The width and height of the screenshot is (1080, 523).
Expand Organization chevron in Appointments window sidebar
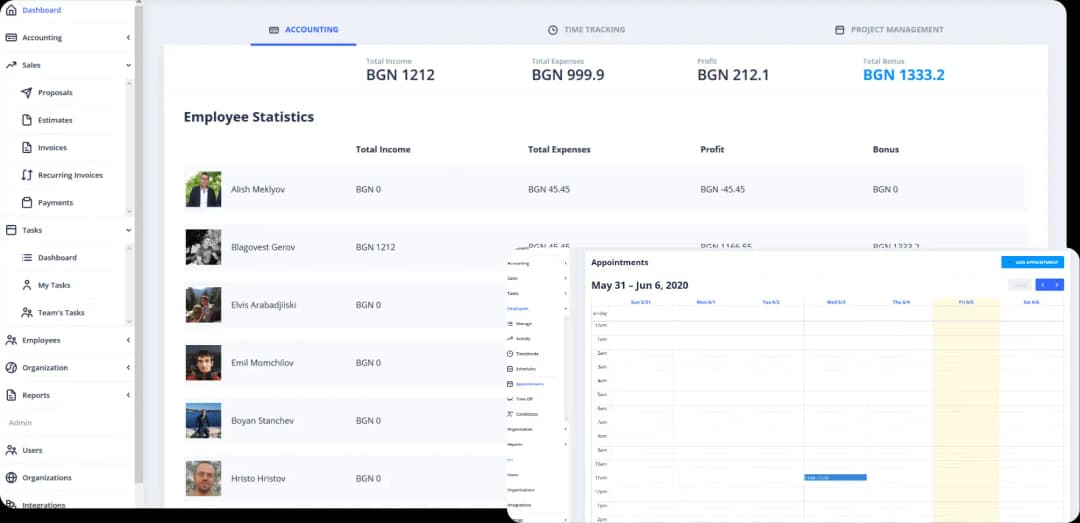click(x=565, y=429)
